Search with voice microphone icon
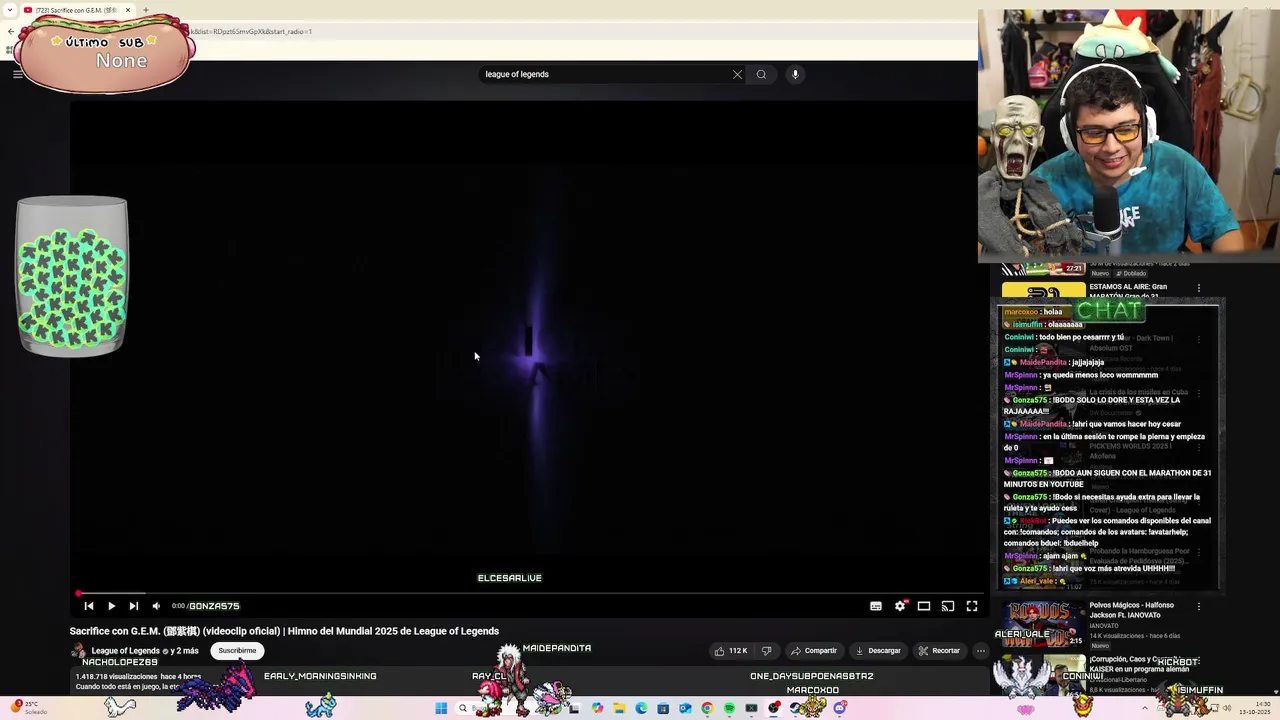The height and width of the screenshot is (720, 1280). 795,74
